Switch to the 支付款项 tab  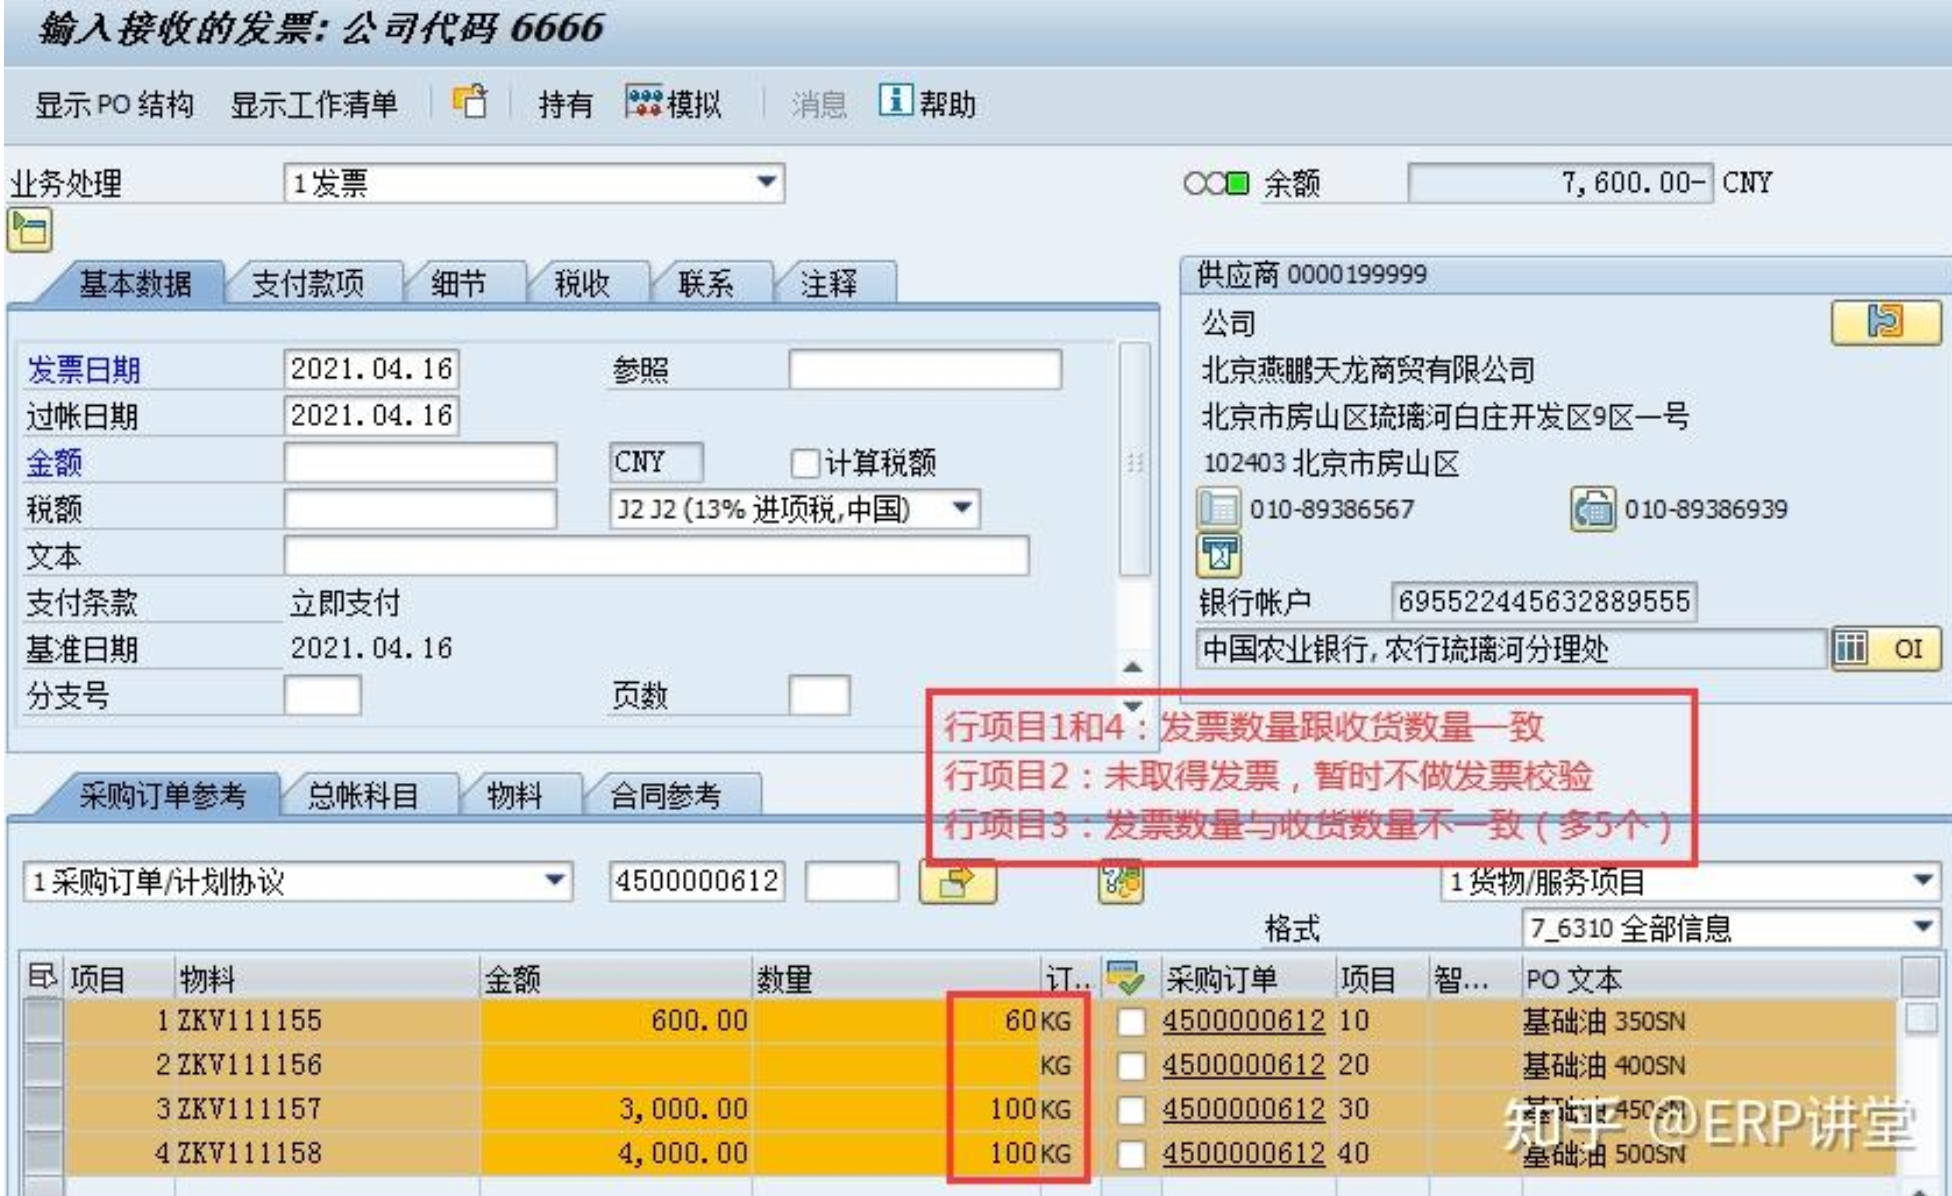(308, 283)
